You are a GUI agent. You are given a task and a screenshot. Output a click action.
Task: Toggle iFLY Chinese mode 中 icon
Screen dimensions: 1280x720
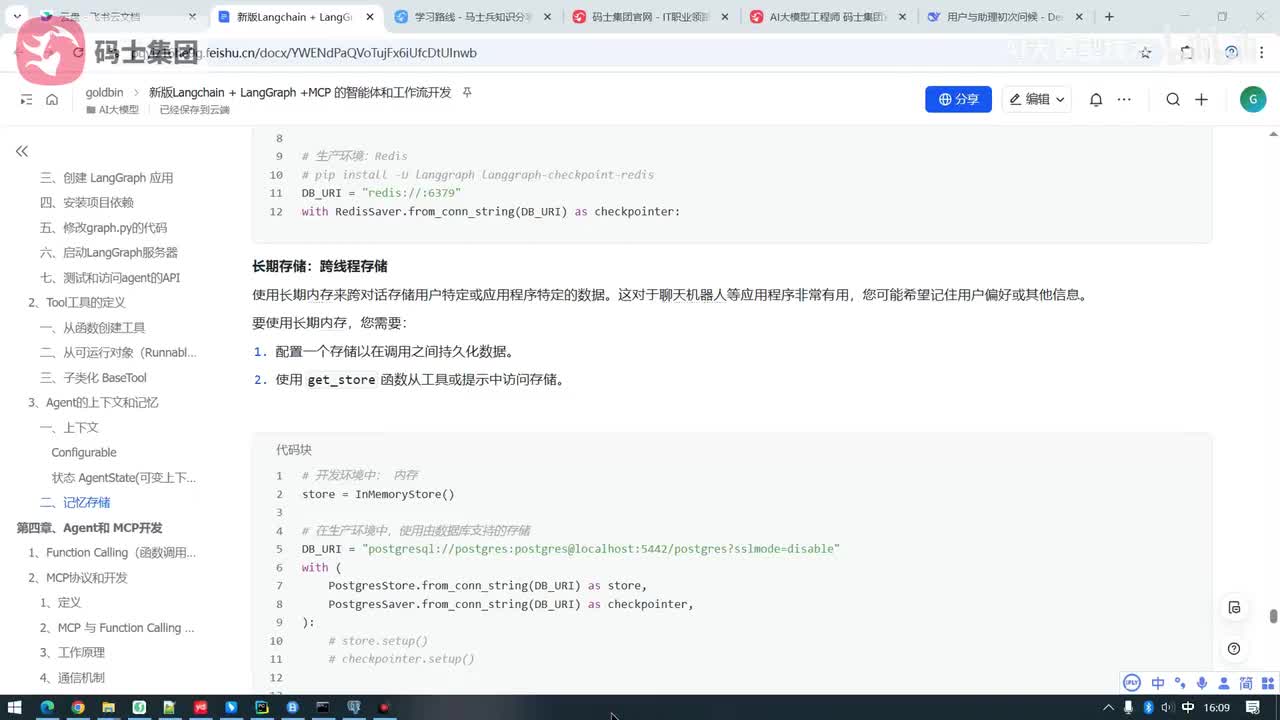coord(1158,683)
